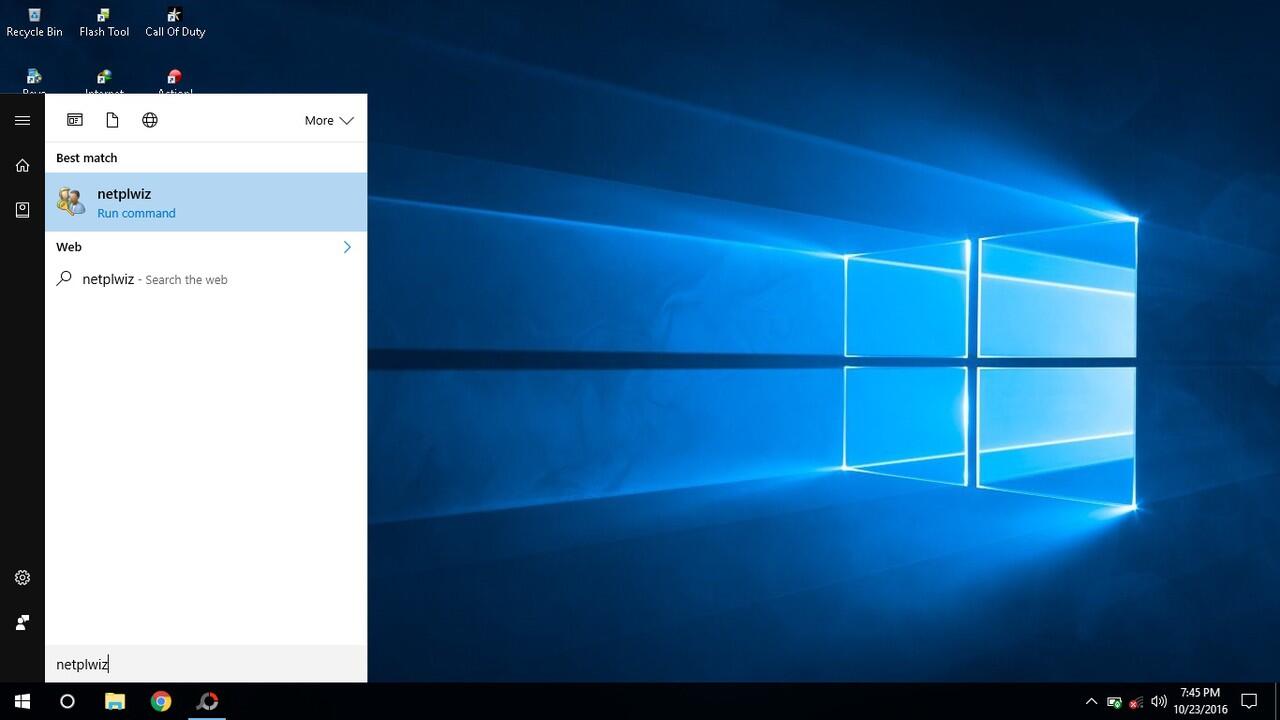The image size is (1280, 720).
Task: Open volume control in system tray
Action: (1159, 701)
